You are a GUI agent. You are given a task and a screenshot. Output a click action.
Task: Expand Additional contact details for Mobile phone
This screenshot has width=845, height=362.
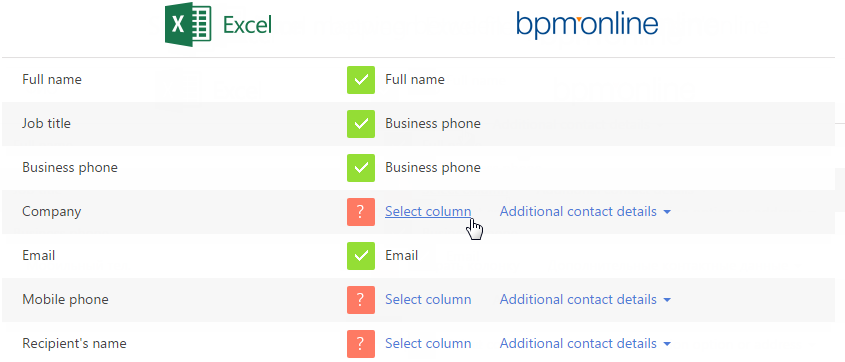(585, 300)
